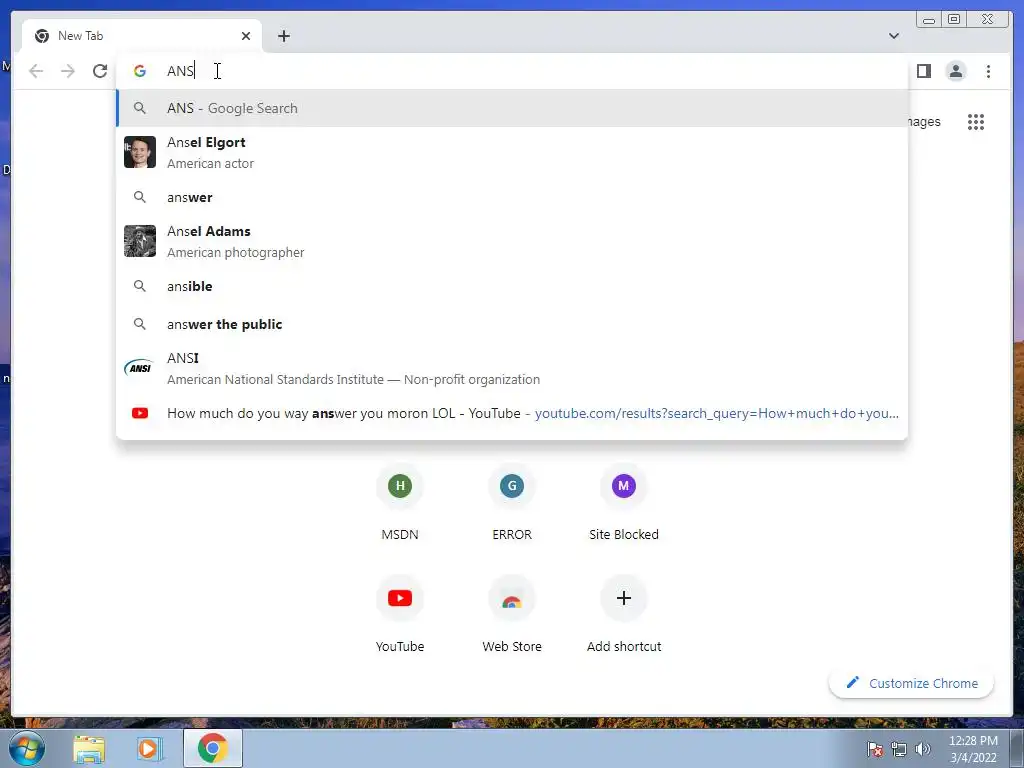Open the taskbar clock showing 12:28 PM
The image size is (1024, 768).
coord(973,749)
